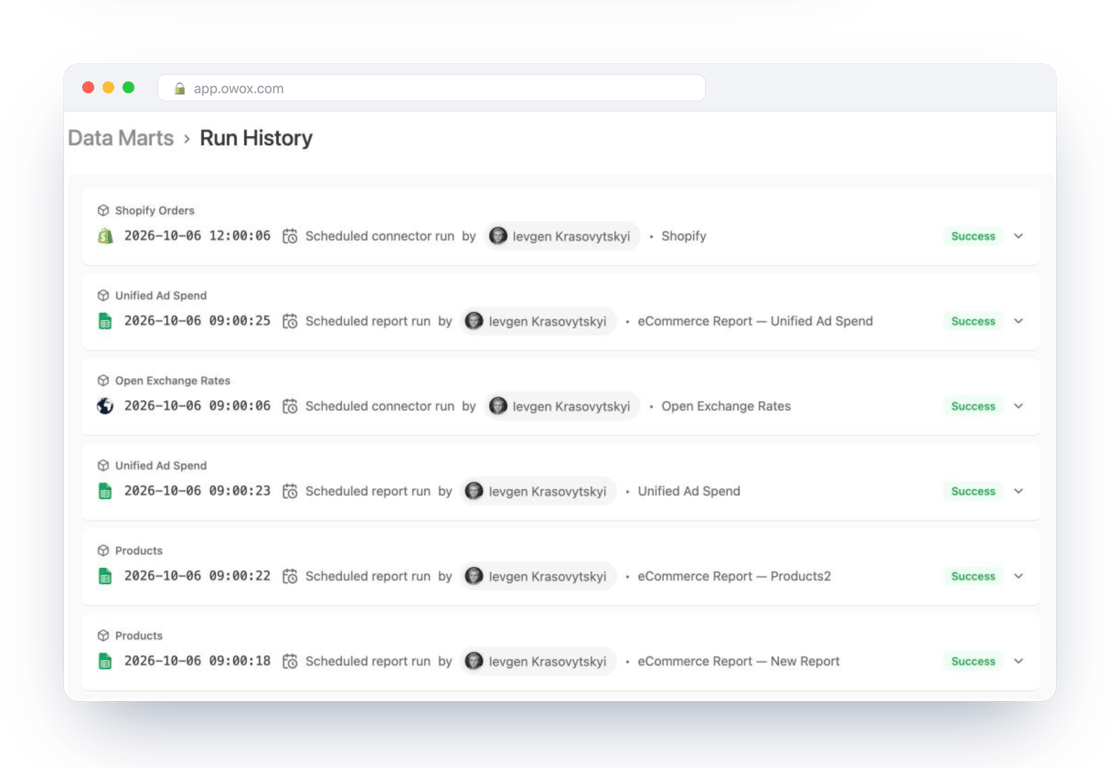Open the Unified Ad Spend title above 09:00:25

click(x=161, y=295)
